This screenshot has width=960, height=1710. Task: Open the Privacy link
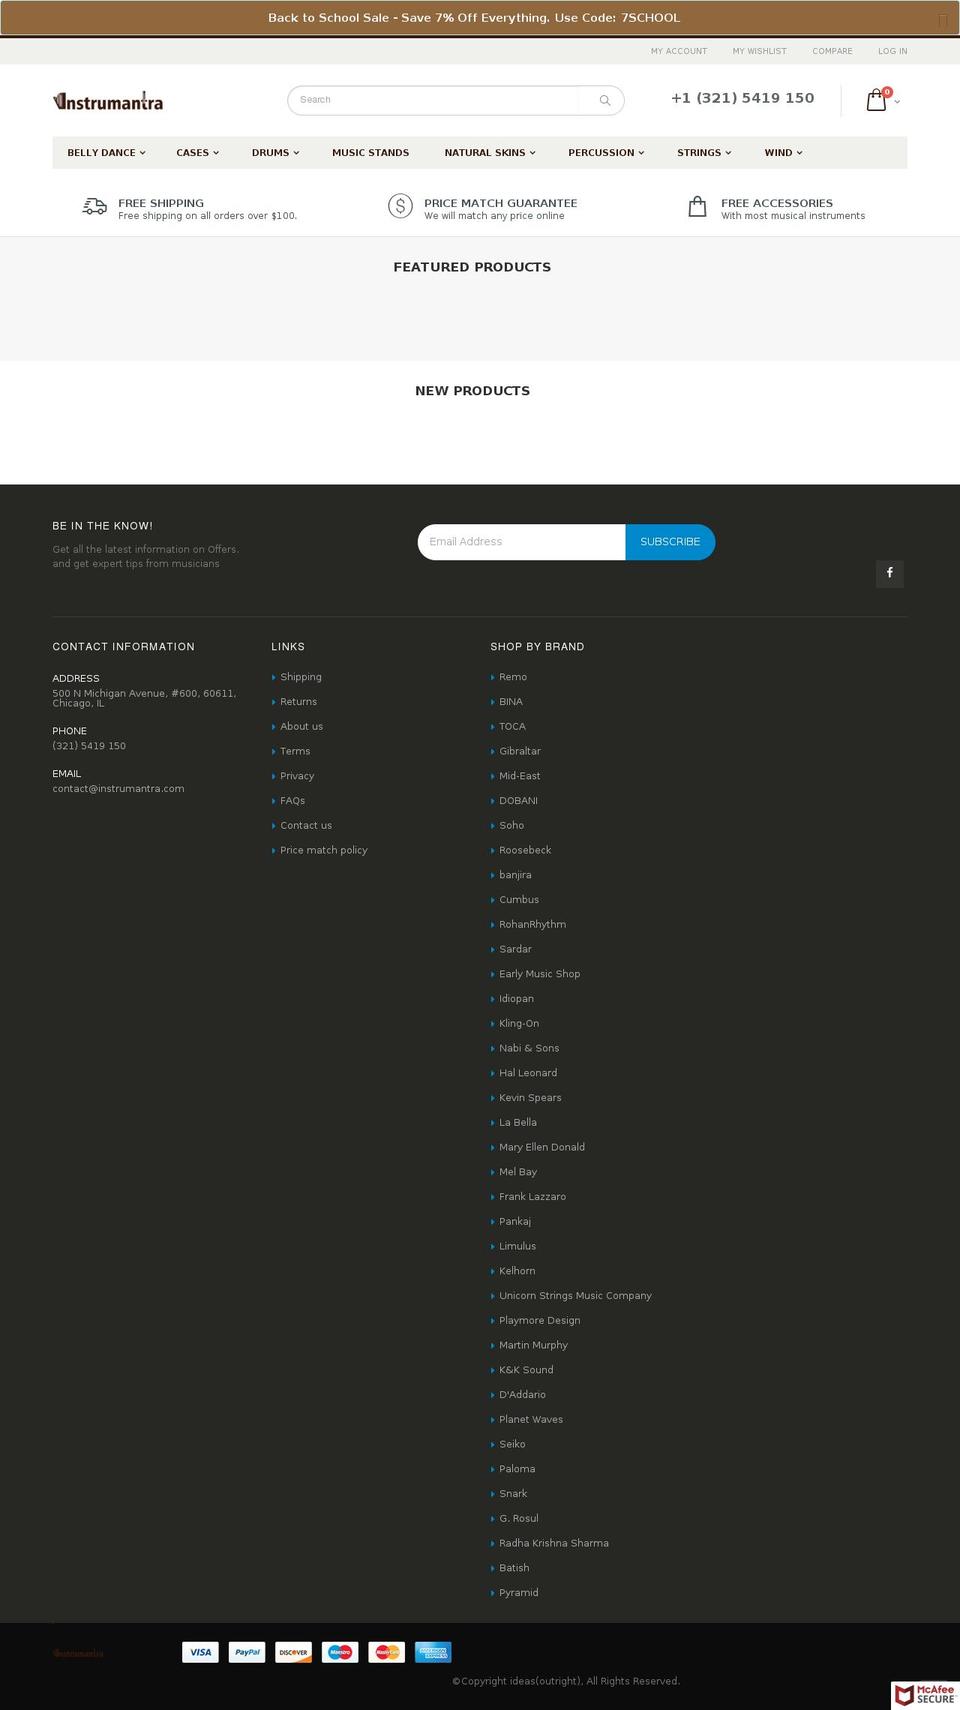[x=297, y=776]
